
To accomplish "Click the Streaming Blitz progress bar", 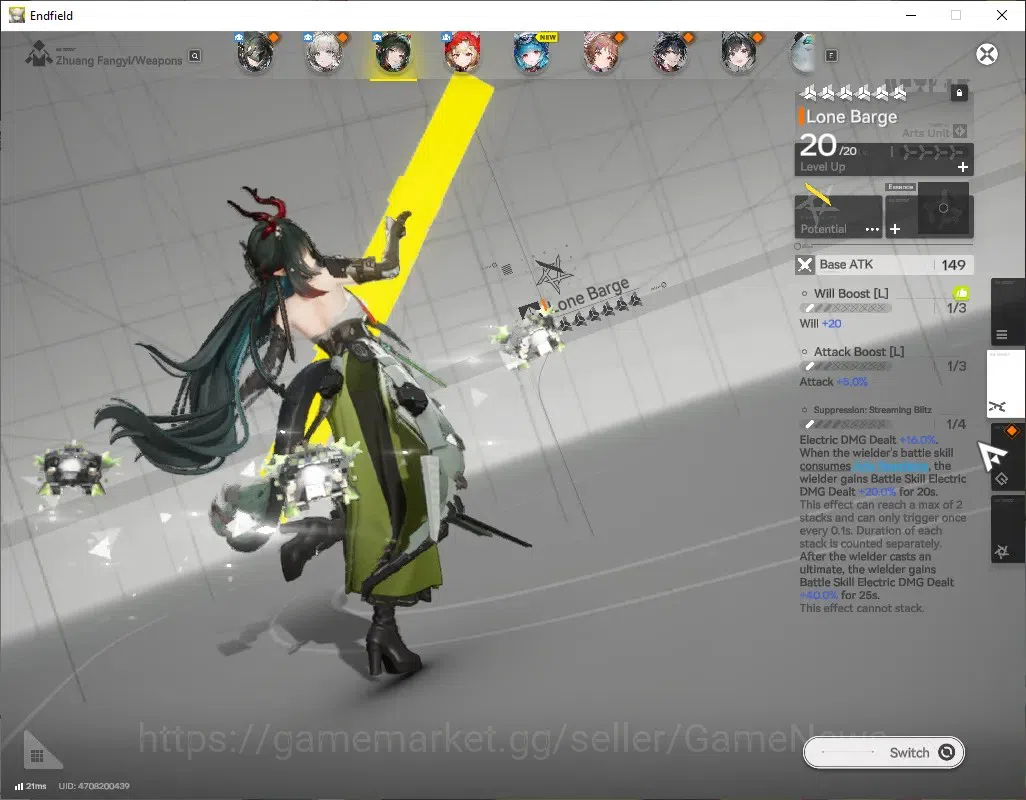I will coord(846,424).
